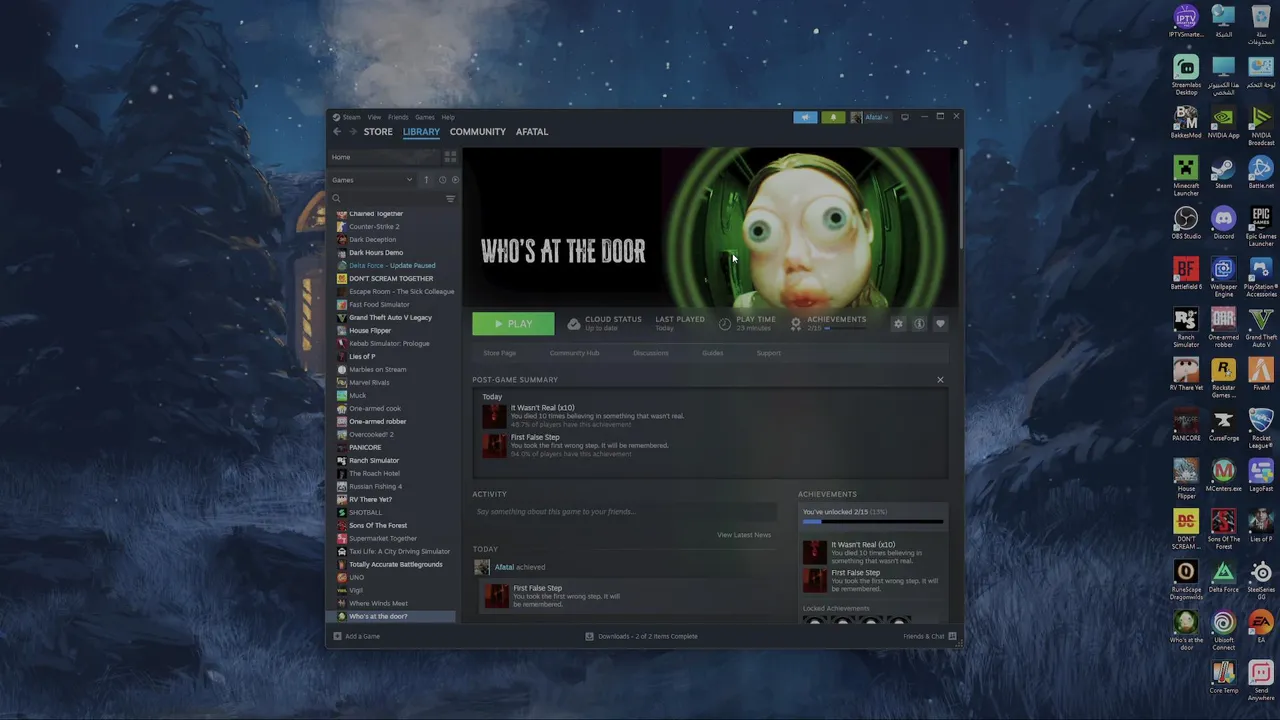Close the Post-Game Summary panel

(940, 380)
